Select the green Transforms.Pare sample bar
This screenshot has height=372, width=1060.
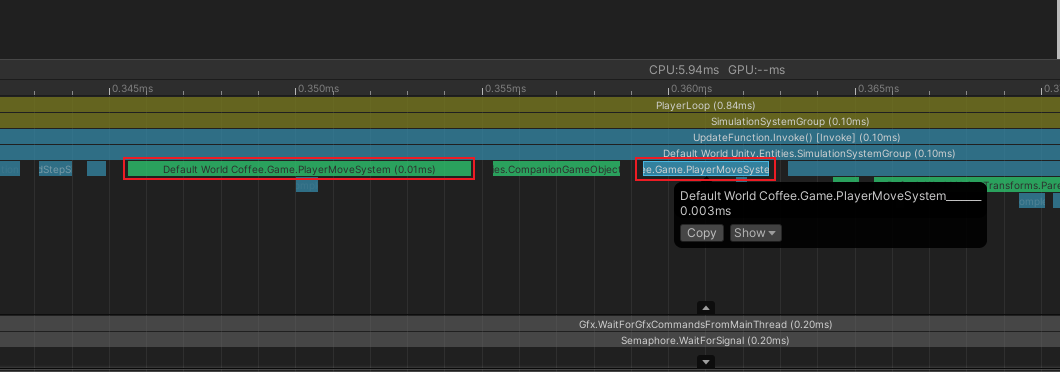pyautogui.click(x=967, y=185)
